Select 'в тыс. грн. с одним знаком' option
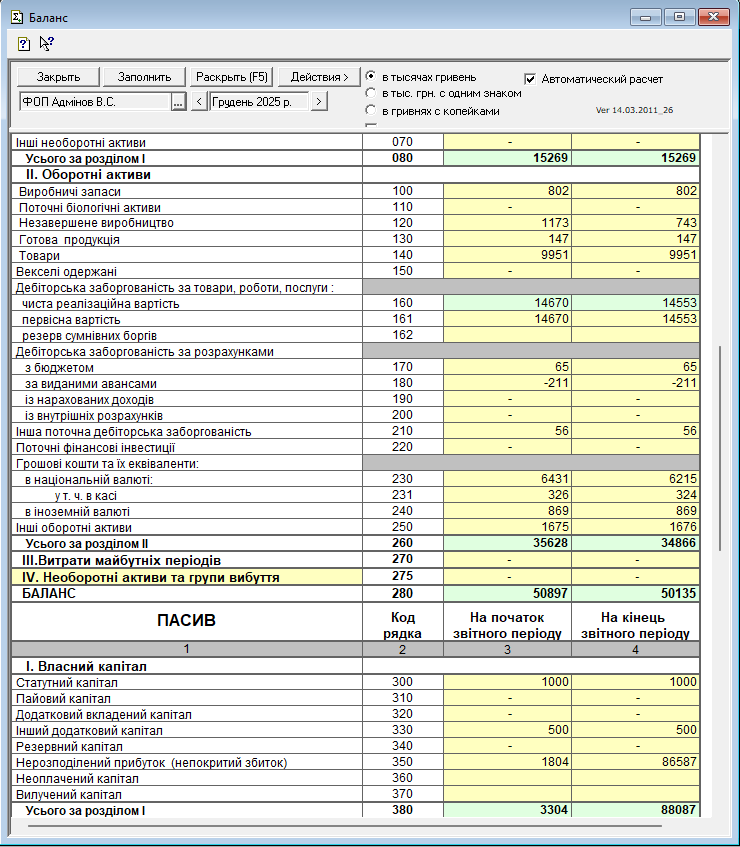Viewport: 740px width, 847px height. (372, 93)
